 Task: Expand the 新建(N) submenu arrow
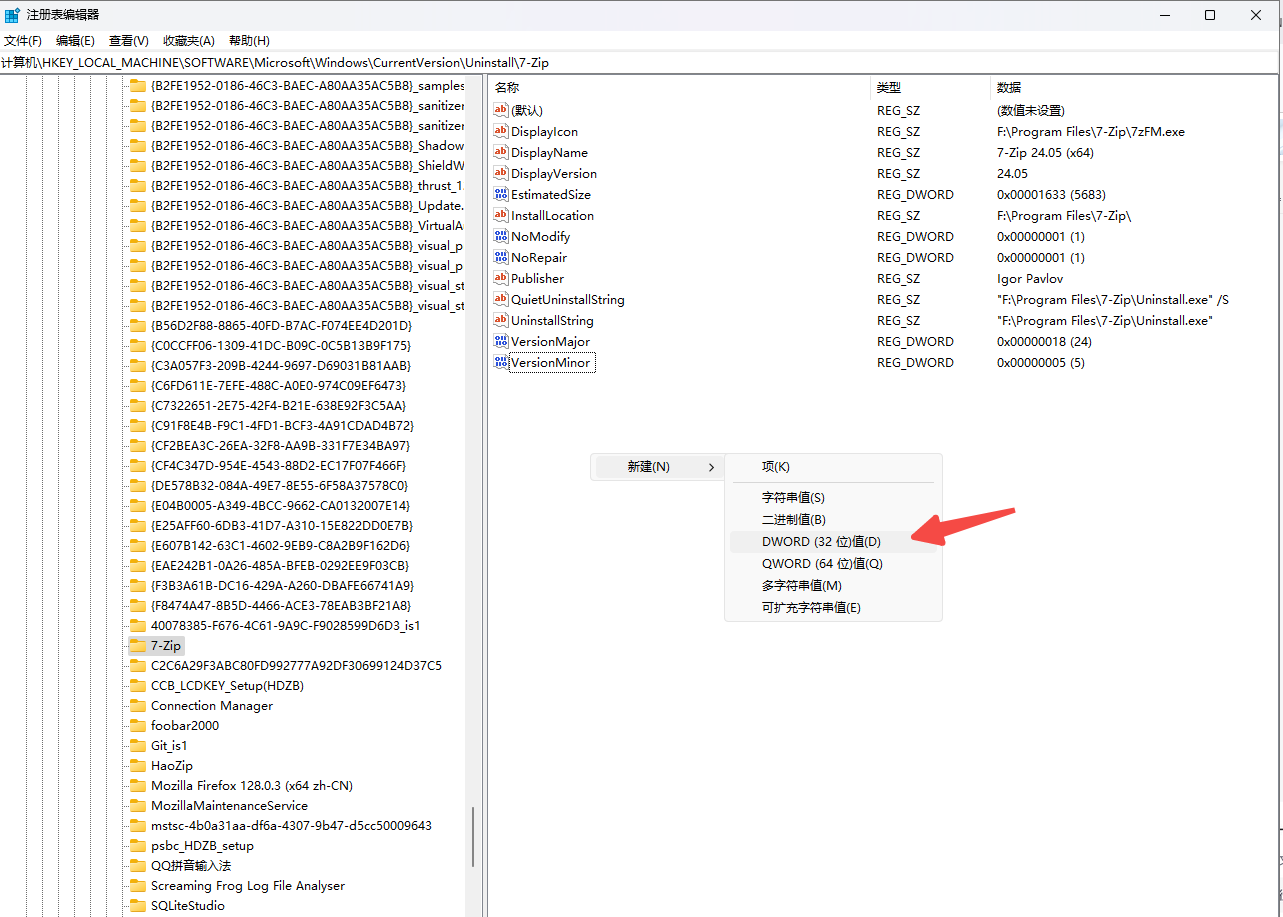711,467
